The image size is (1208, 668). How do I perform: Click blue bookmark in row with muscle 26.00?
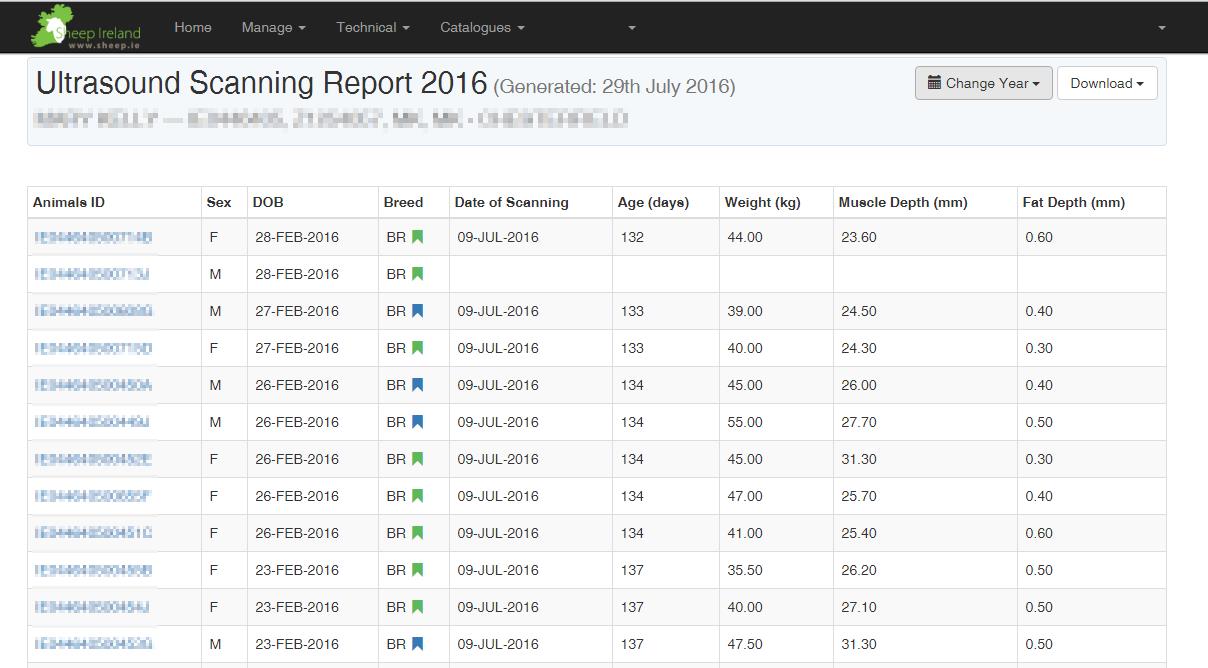[x=418, y=385]
